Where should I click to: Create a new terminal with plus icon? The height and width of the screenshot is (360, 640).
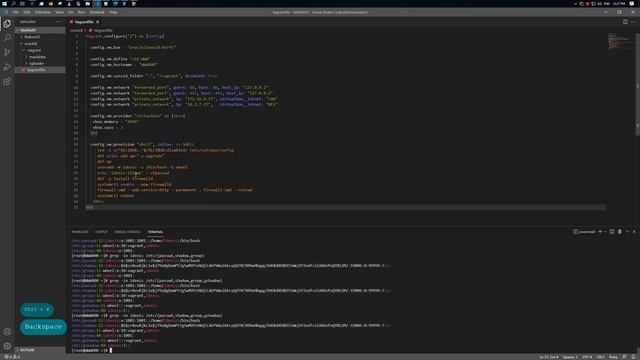click(x=600, y=232)
